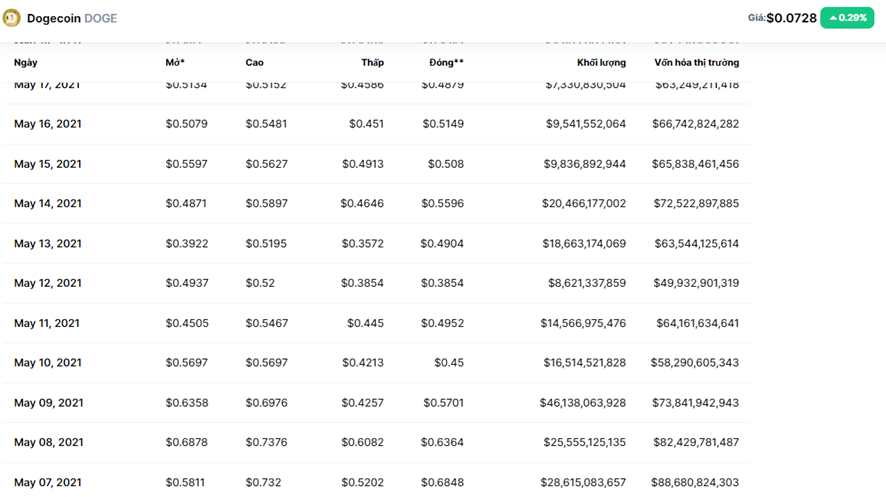Select the May 13, 2021 open price $0.3922

187,244
